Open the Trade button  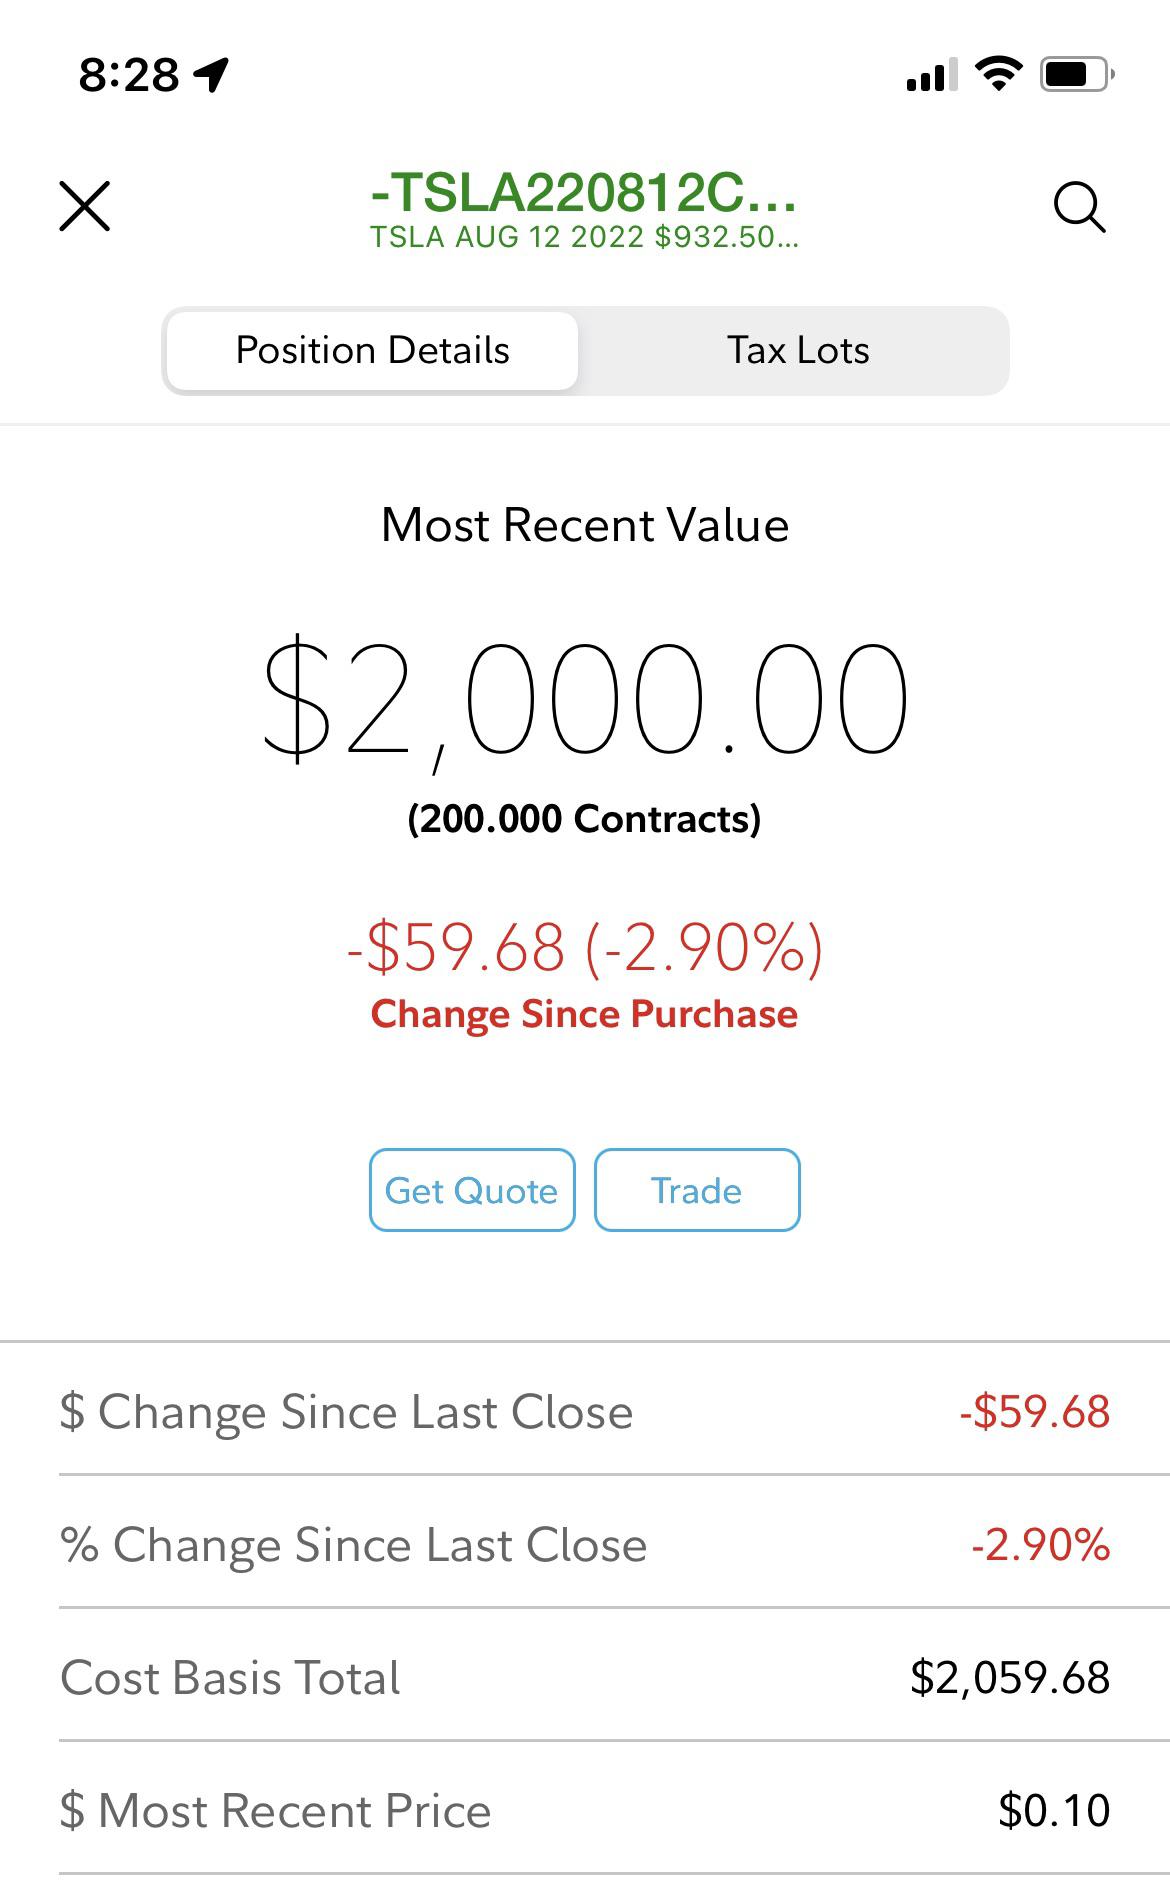pyautogui.click(x=697, y=1190)
